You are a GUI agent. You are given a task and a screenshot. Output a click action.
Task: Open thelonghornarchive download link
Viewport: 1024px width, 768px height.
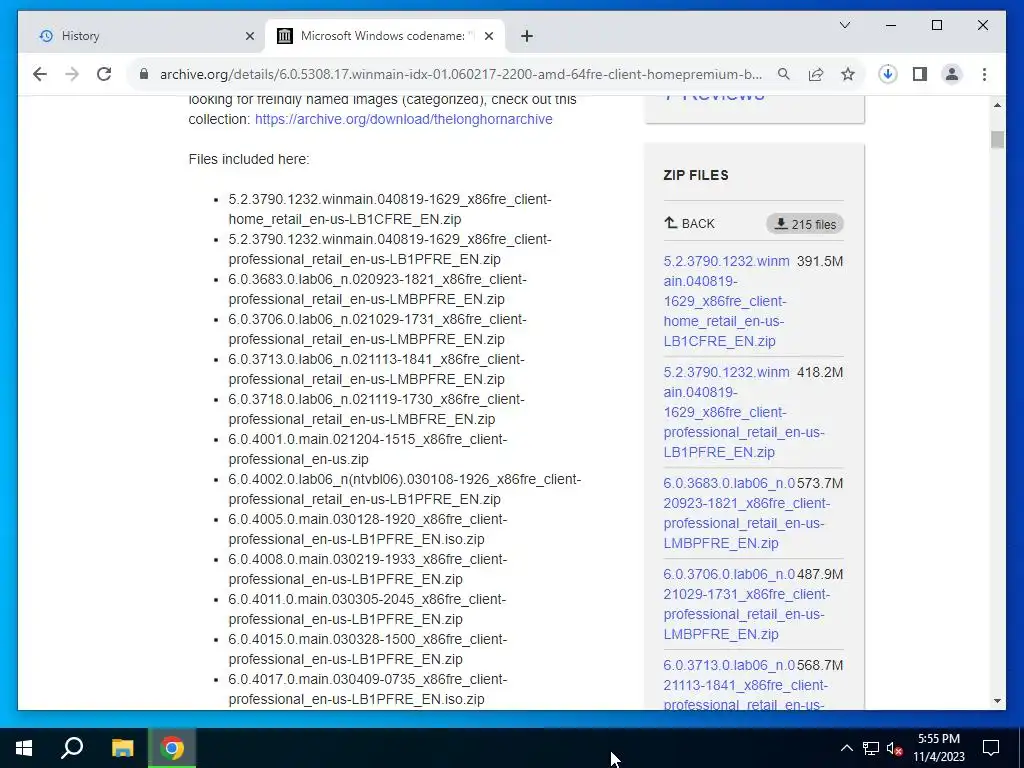coord(404,120)
